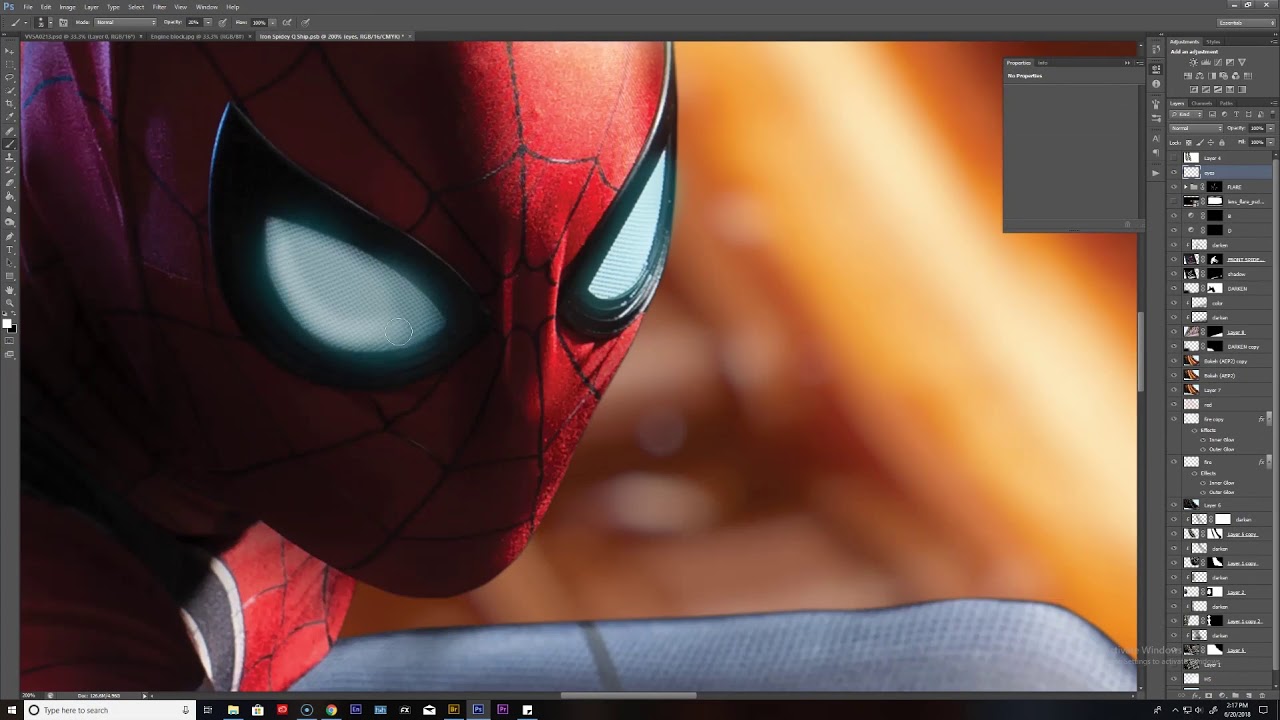The height and width of the screenshot is (720, 1280).
Task: Open the brush Mode dropdown
Action: [x=125, y=22]
